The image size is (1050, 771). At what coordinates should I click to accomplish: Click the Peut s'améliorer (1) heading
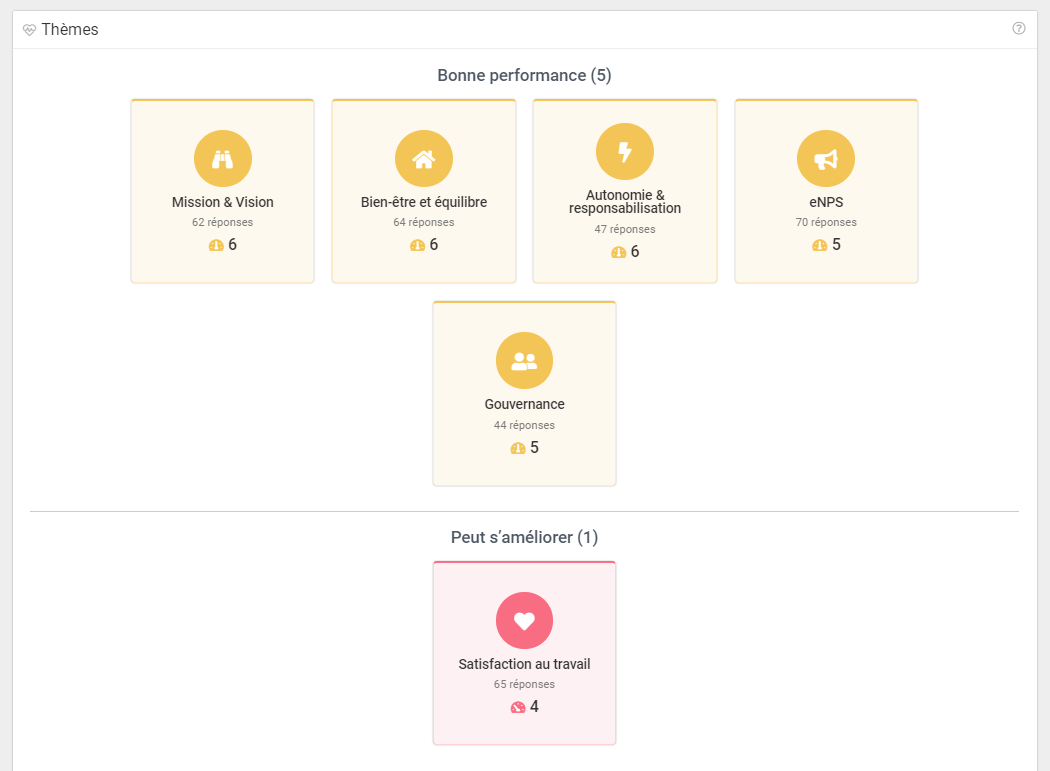point(524,537)
